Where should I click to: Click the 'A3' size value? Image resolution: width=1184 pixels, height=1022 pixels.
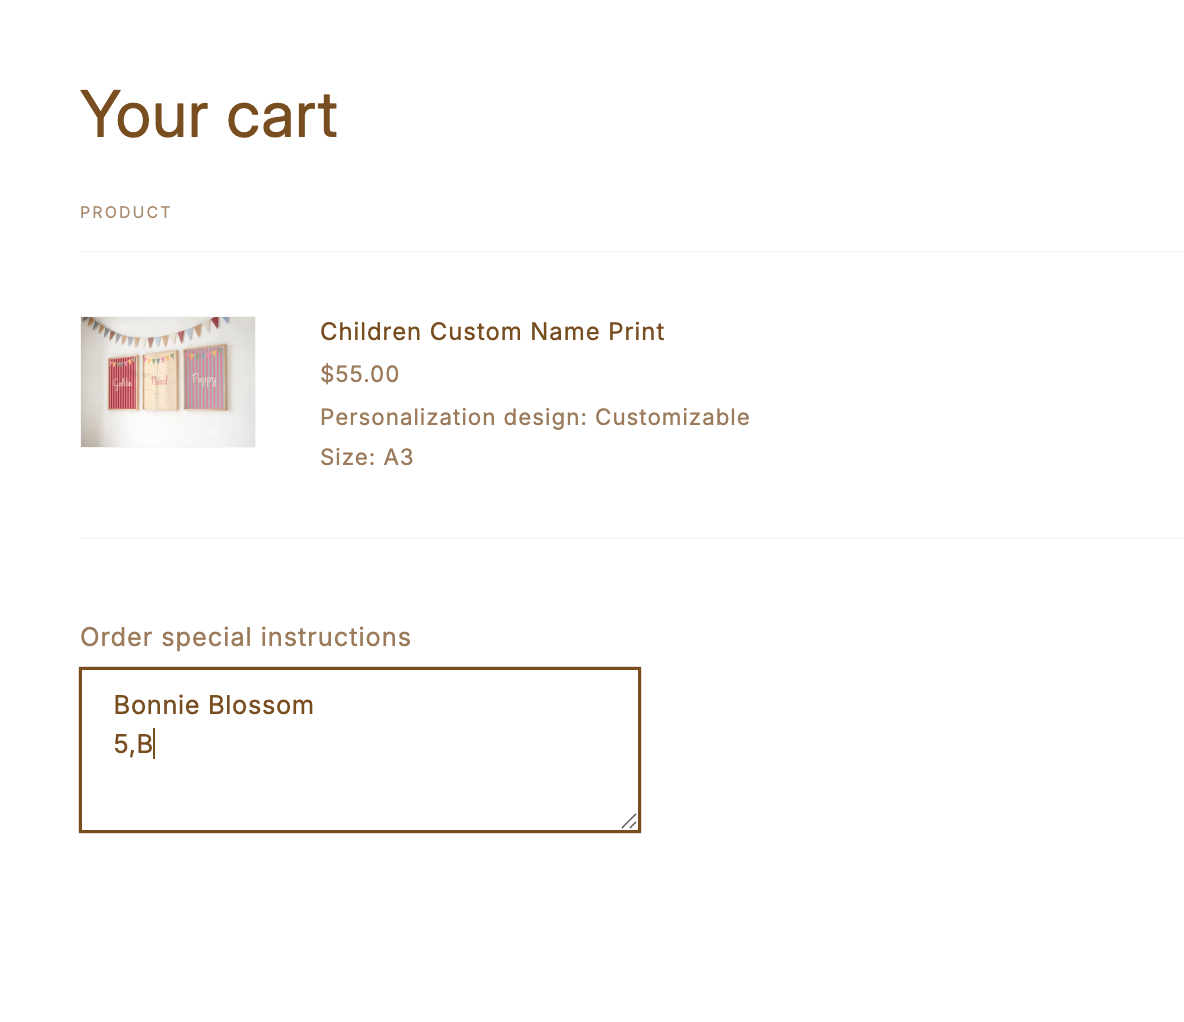[398, 457]
